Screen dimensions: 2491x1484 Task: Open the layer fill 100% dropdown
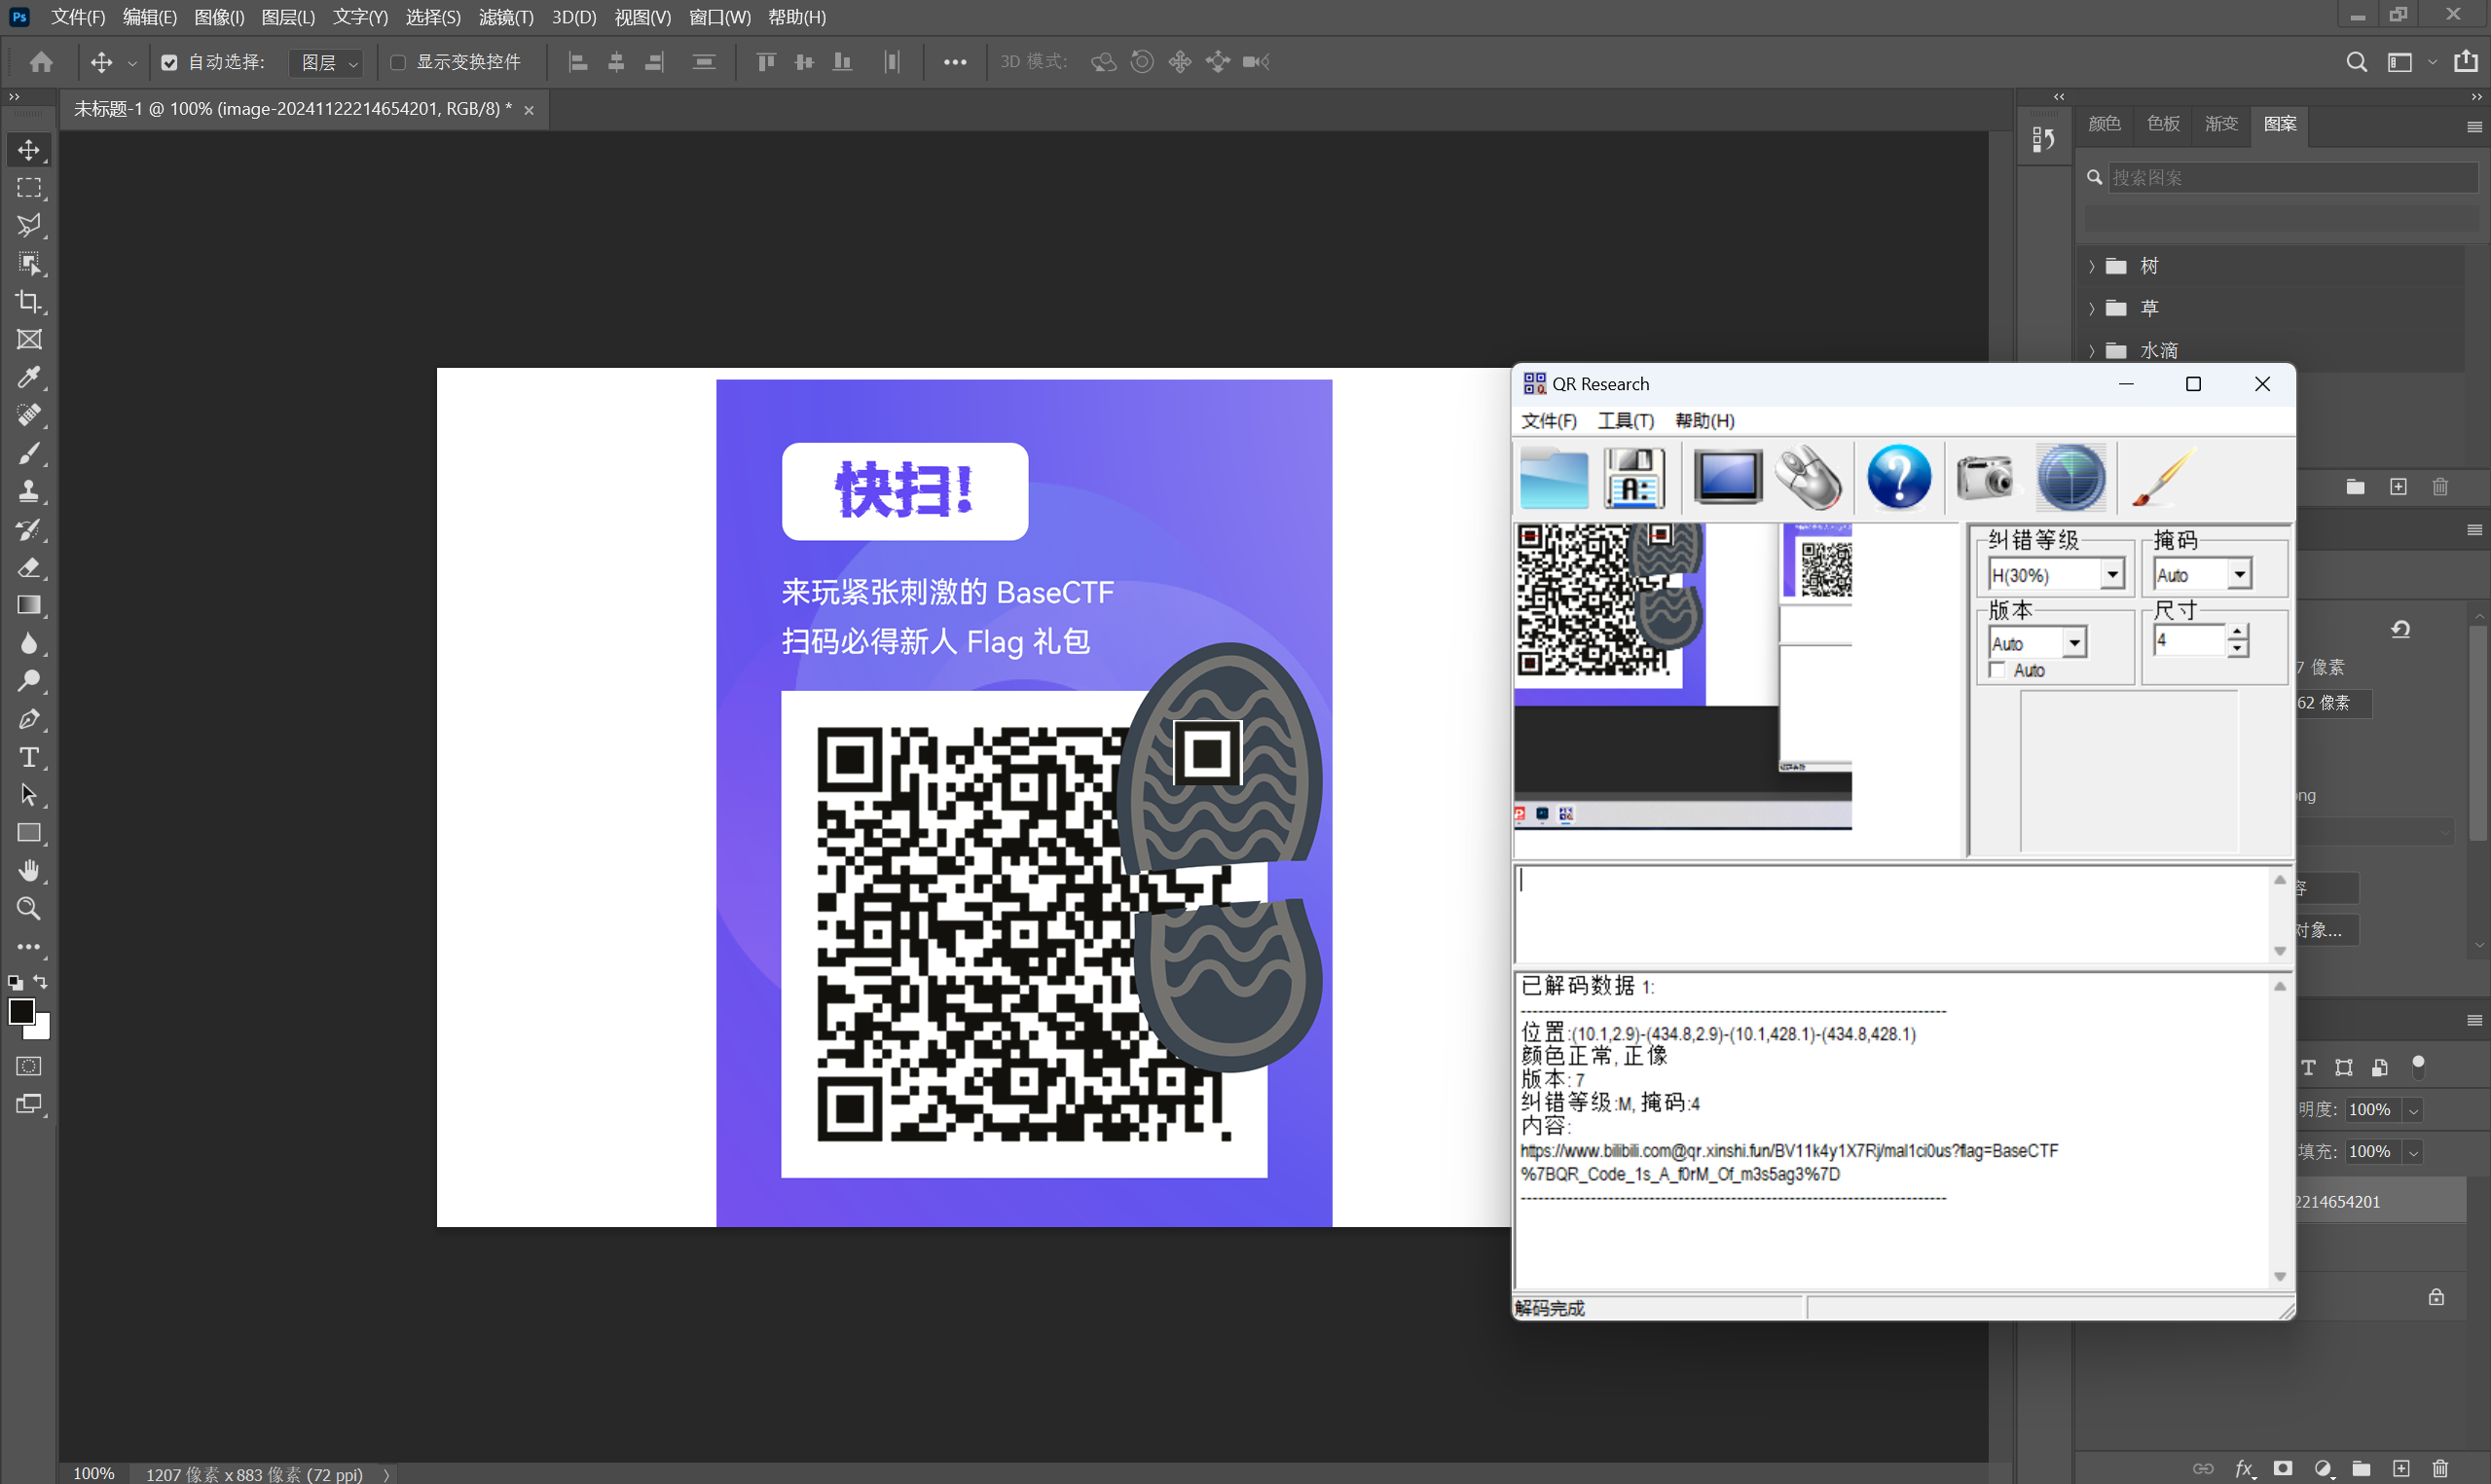pyautogui.click(x=2413, y=1152)
